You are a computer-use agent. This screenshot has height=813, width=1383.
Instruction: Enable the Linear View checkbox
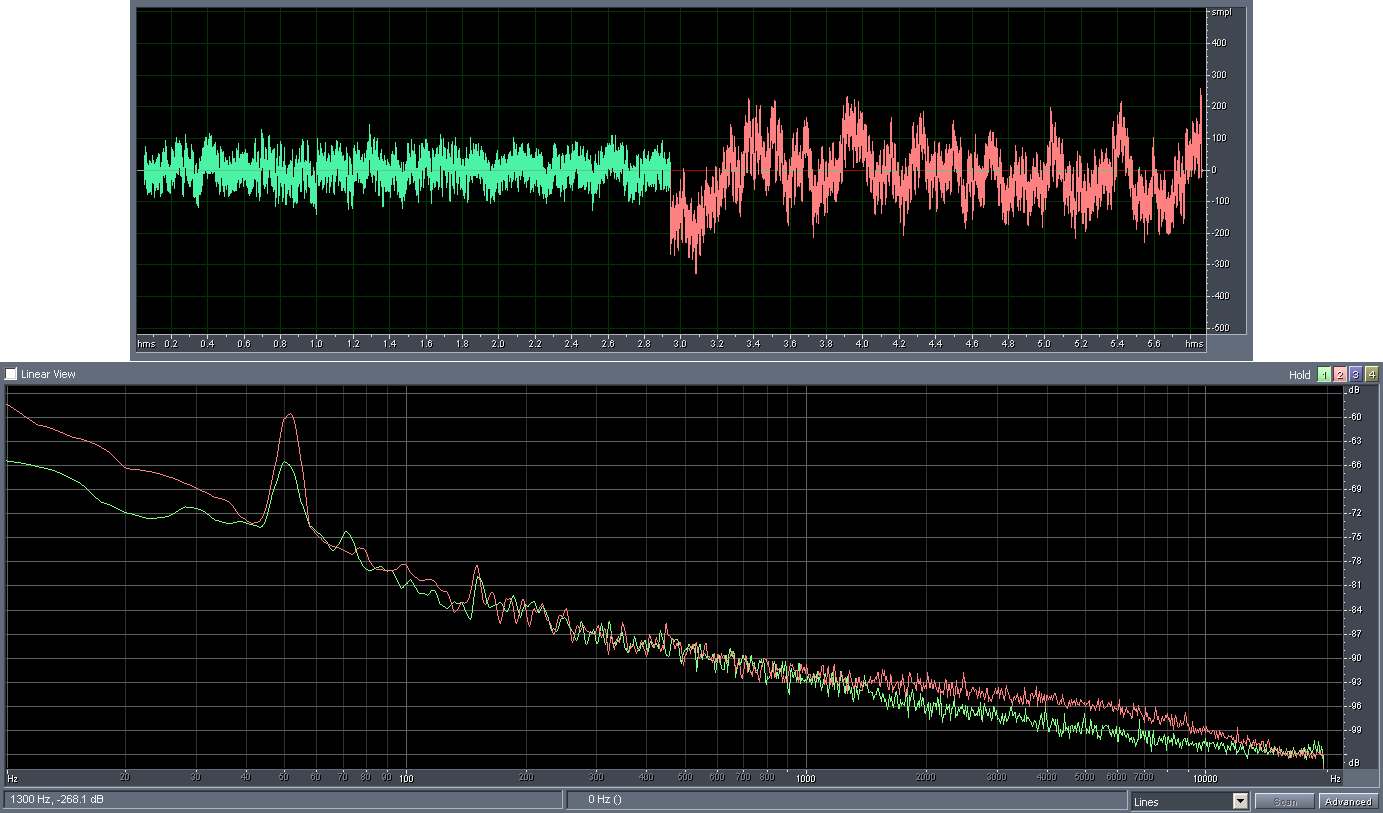coord(11,374)
